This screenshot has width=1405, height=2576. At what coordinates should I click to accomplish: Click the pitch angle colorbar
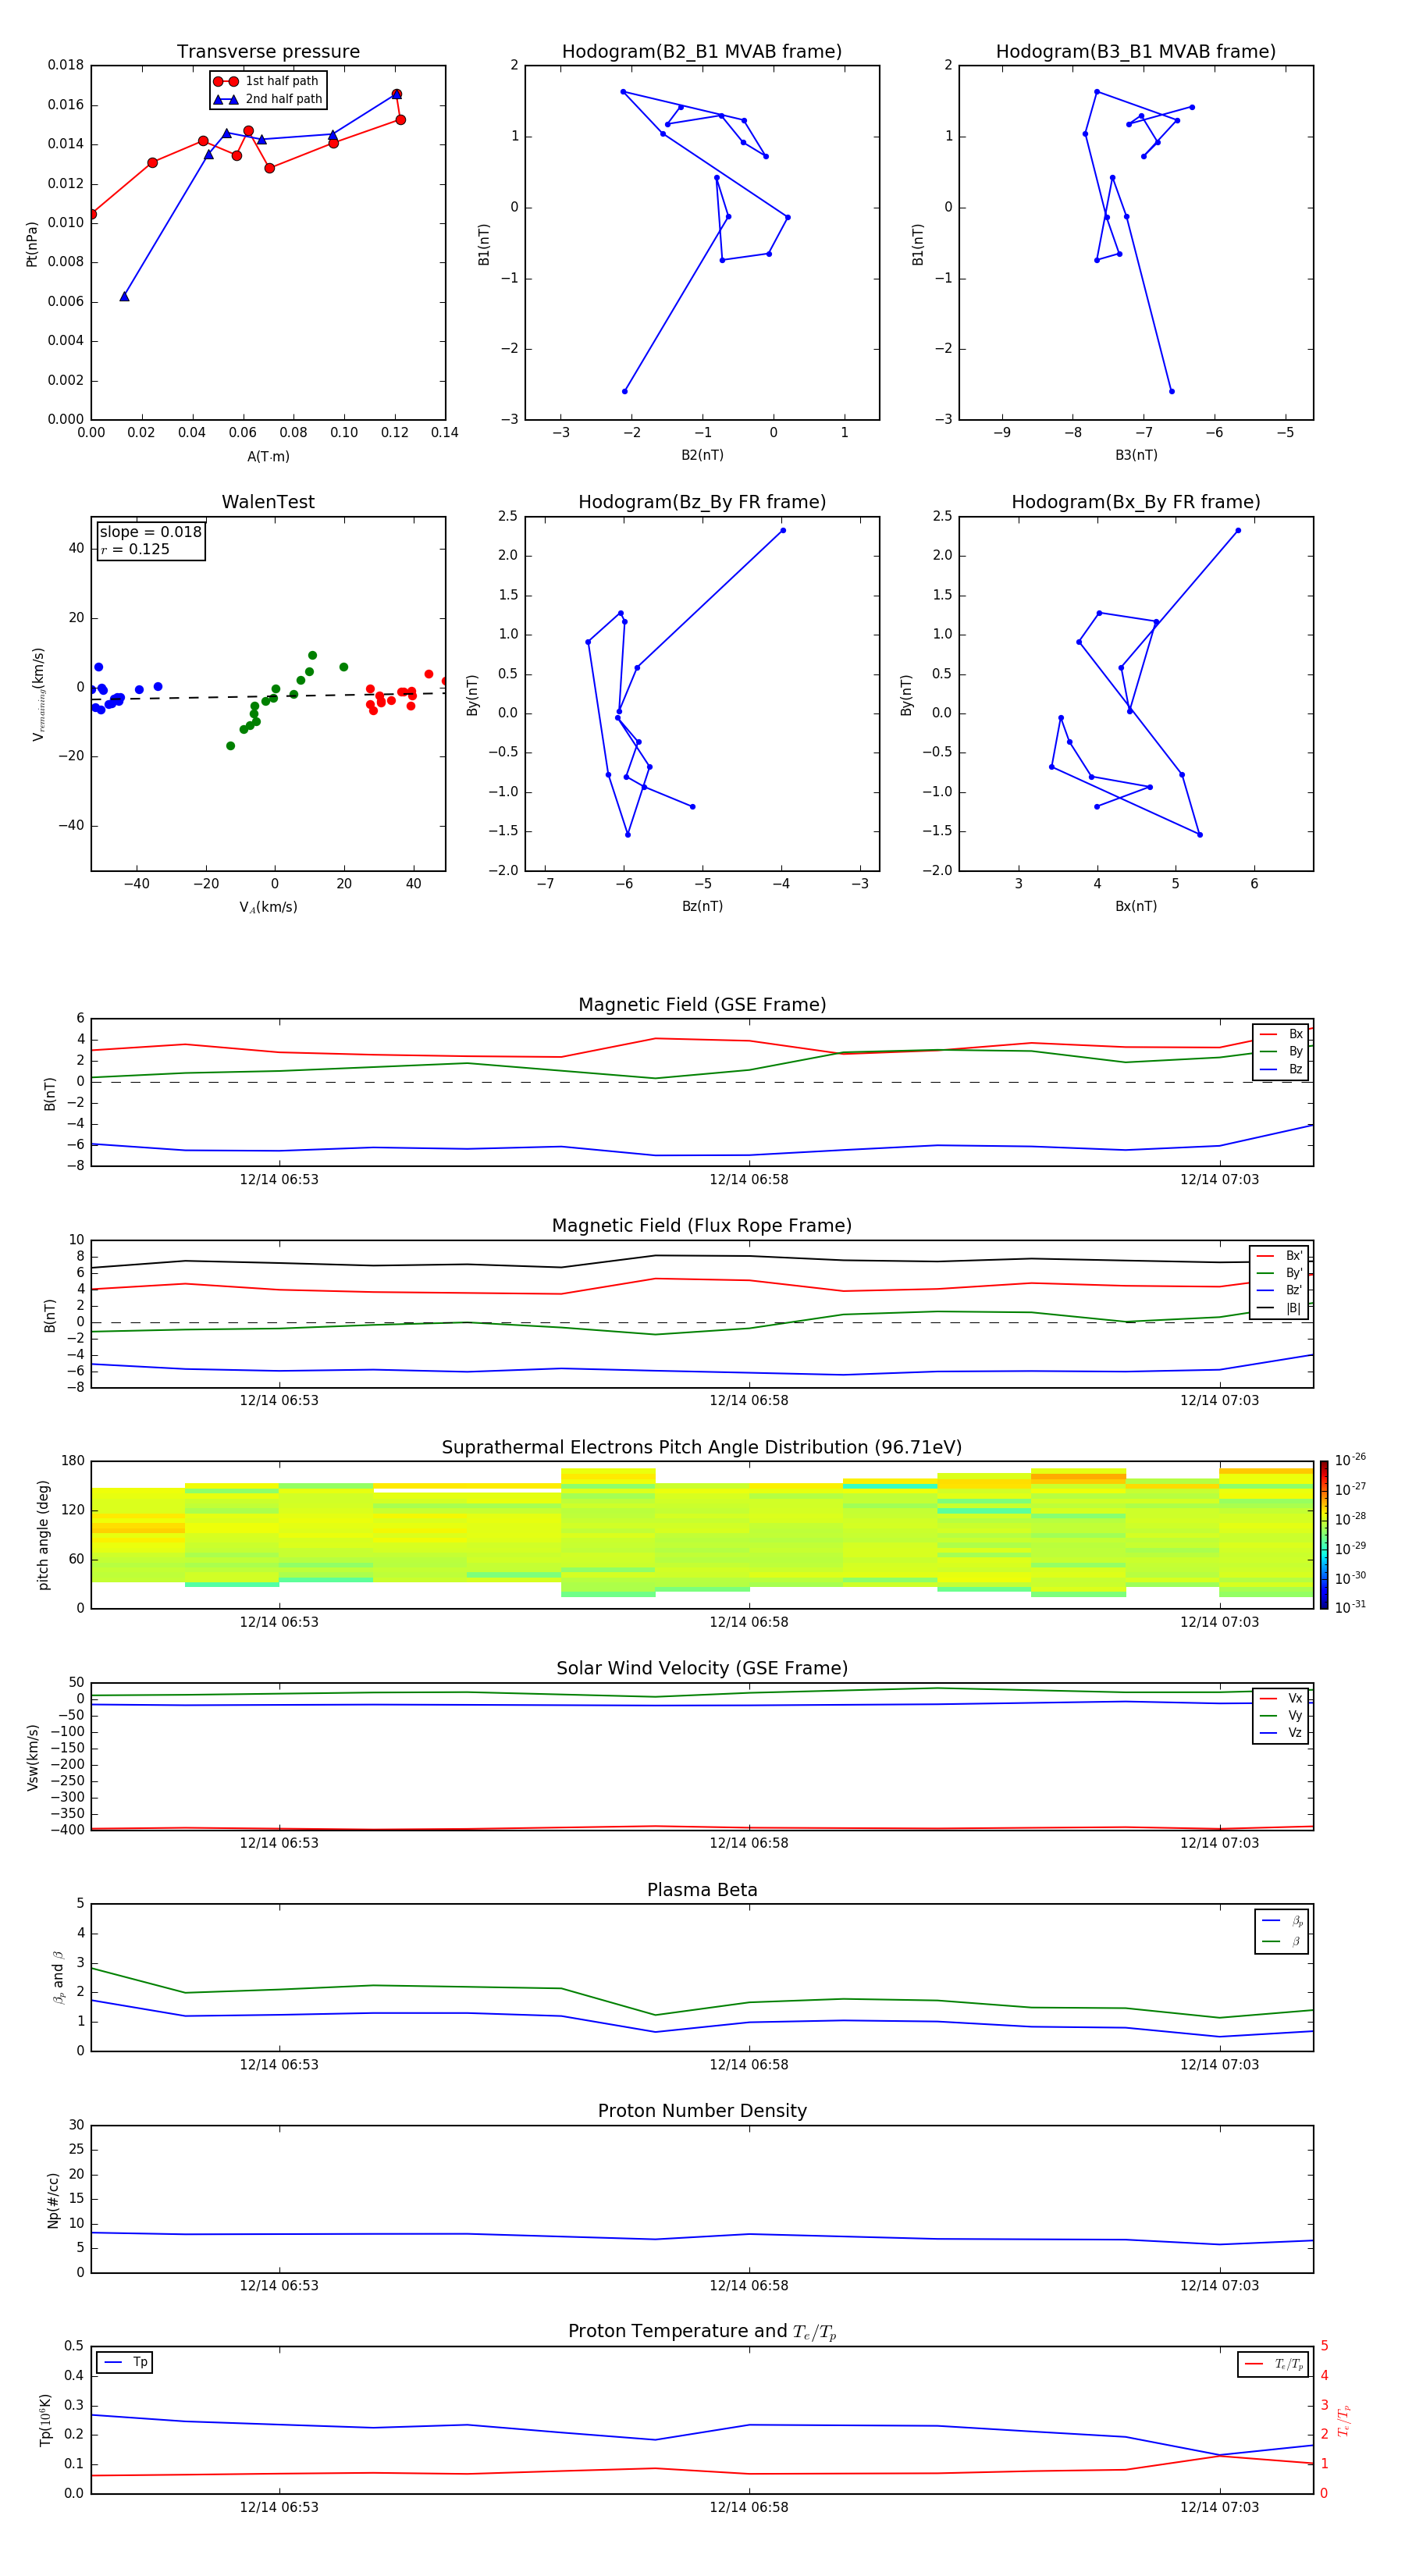click(1324, 1534)
